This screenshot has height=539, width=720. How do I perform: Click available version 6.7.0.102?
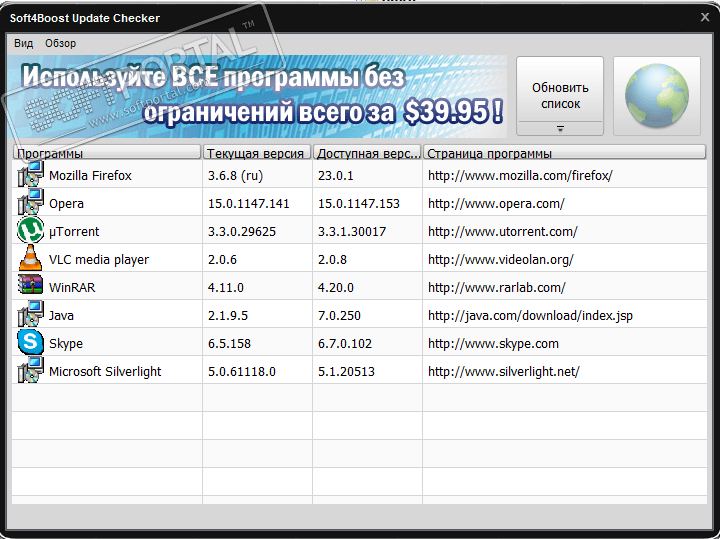(x=345, y=343)
